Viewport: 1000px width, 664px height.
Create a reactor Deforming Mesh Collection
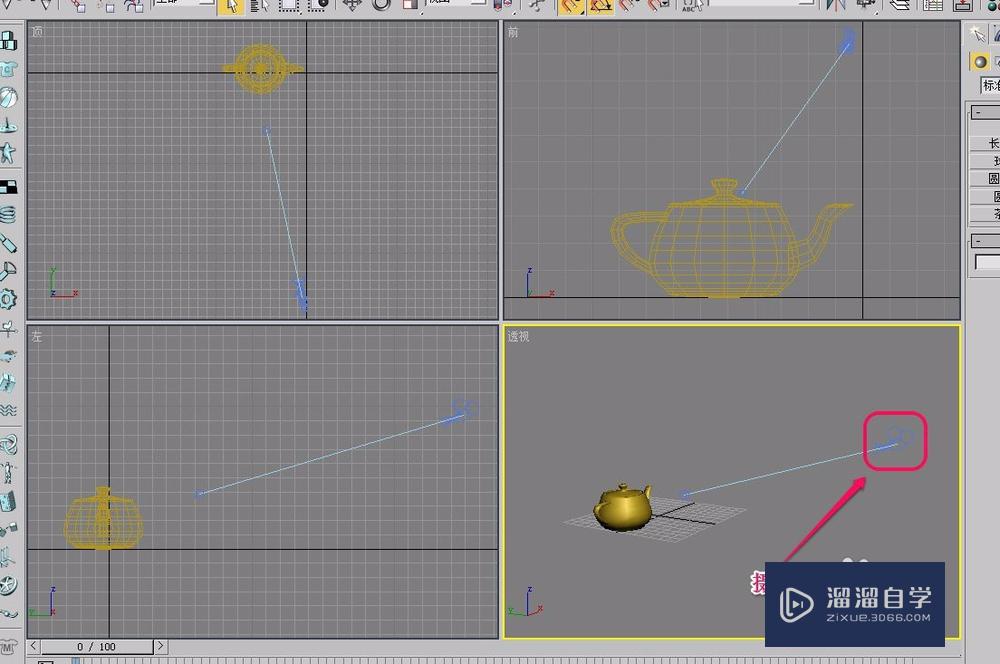tap(8, 153)
